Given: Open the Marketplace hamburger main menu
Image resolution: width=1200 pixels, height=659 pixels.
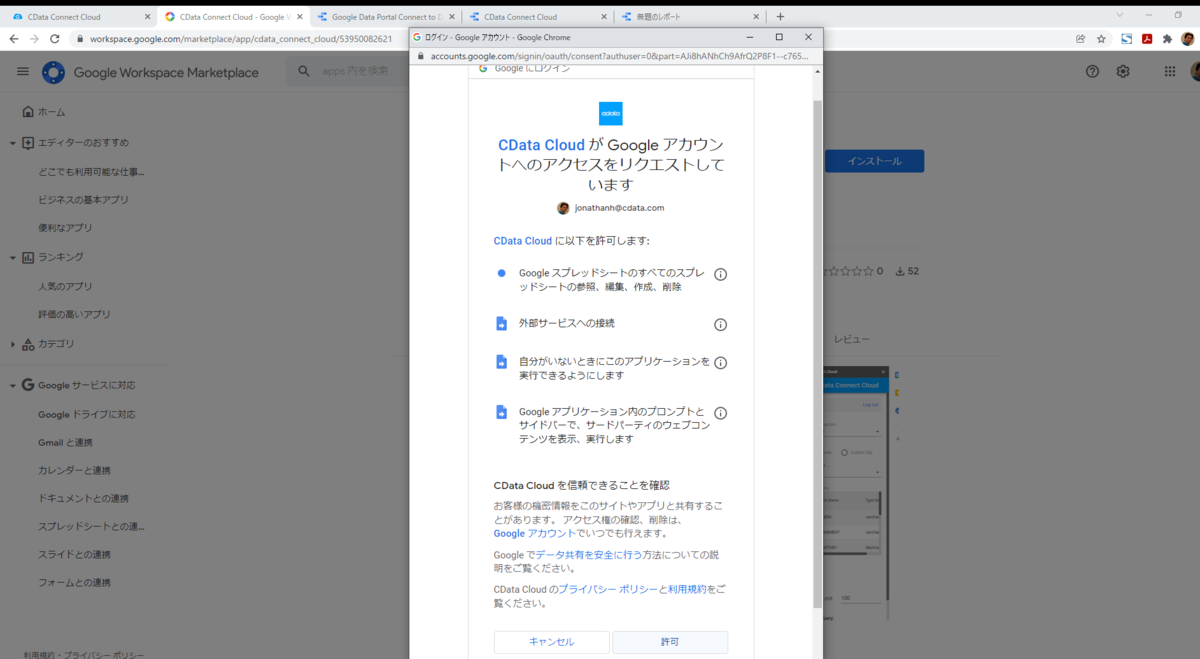Looking at the screenshot, I should click(x=23, y=72).
